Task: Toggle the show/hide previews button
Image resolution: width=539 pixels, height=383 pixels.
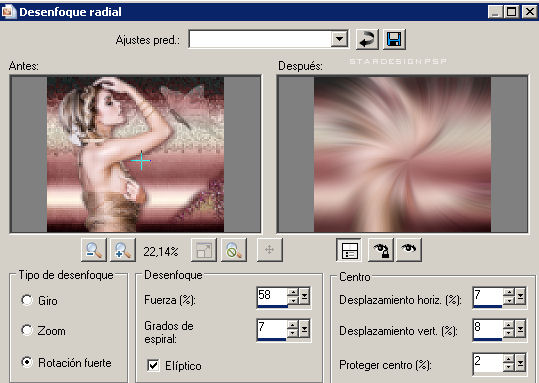Action: [x=349, y=250]
